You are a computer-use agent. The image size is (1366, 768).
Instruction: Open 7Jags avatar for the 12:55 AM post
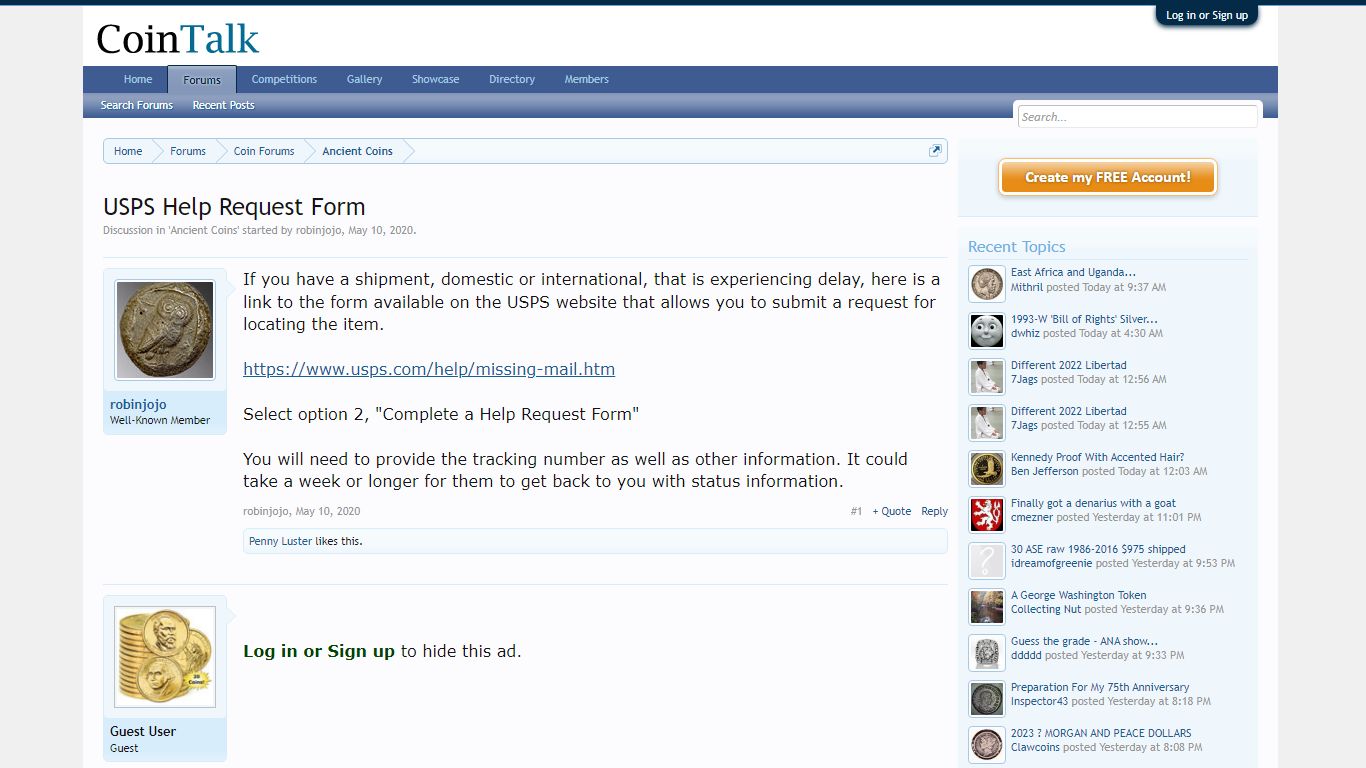(x=987, y=422)
